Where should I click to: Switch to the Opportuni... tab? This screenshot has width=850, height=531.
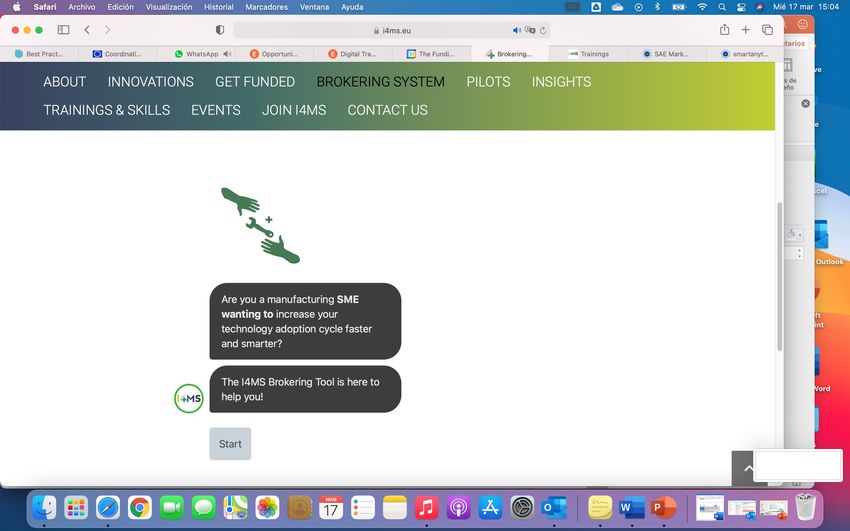tap(274, 54)
